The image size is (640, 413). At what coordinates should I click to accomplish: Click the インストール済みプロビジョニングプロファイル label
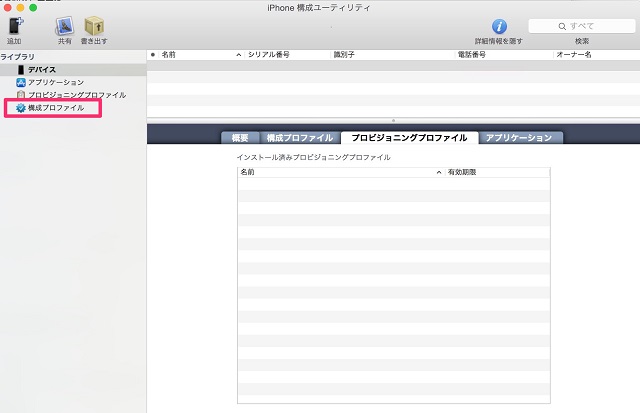313,157
